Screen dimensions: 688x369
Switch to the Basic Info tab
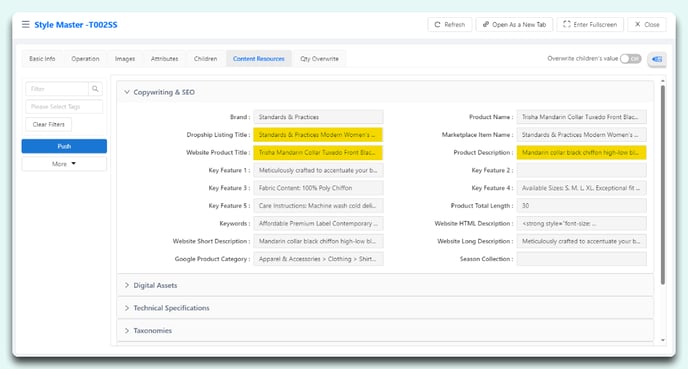click(42, 59)
